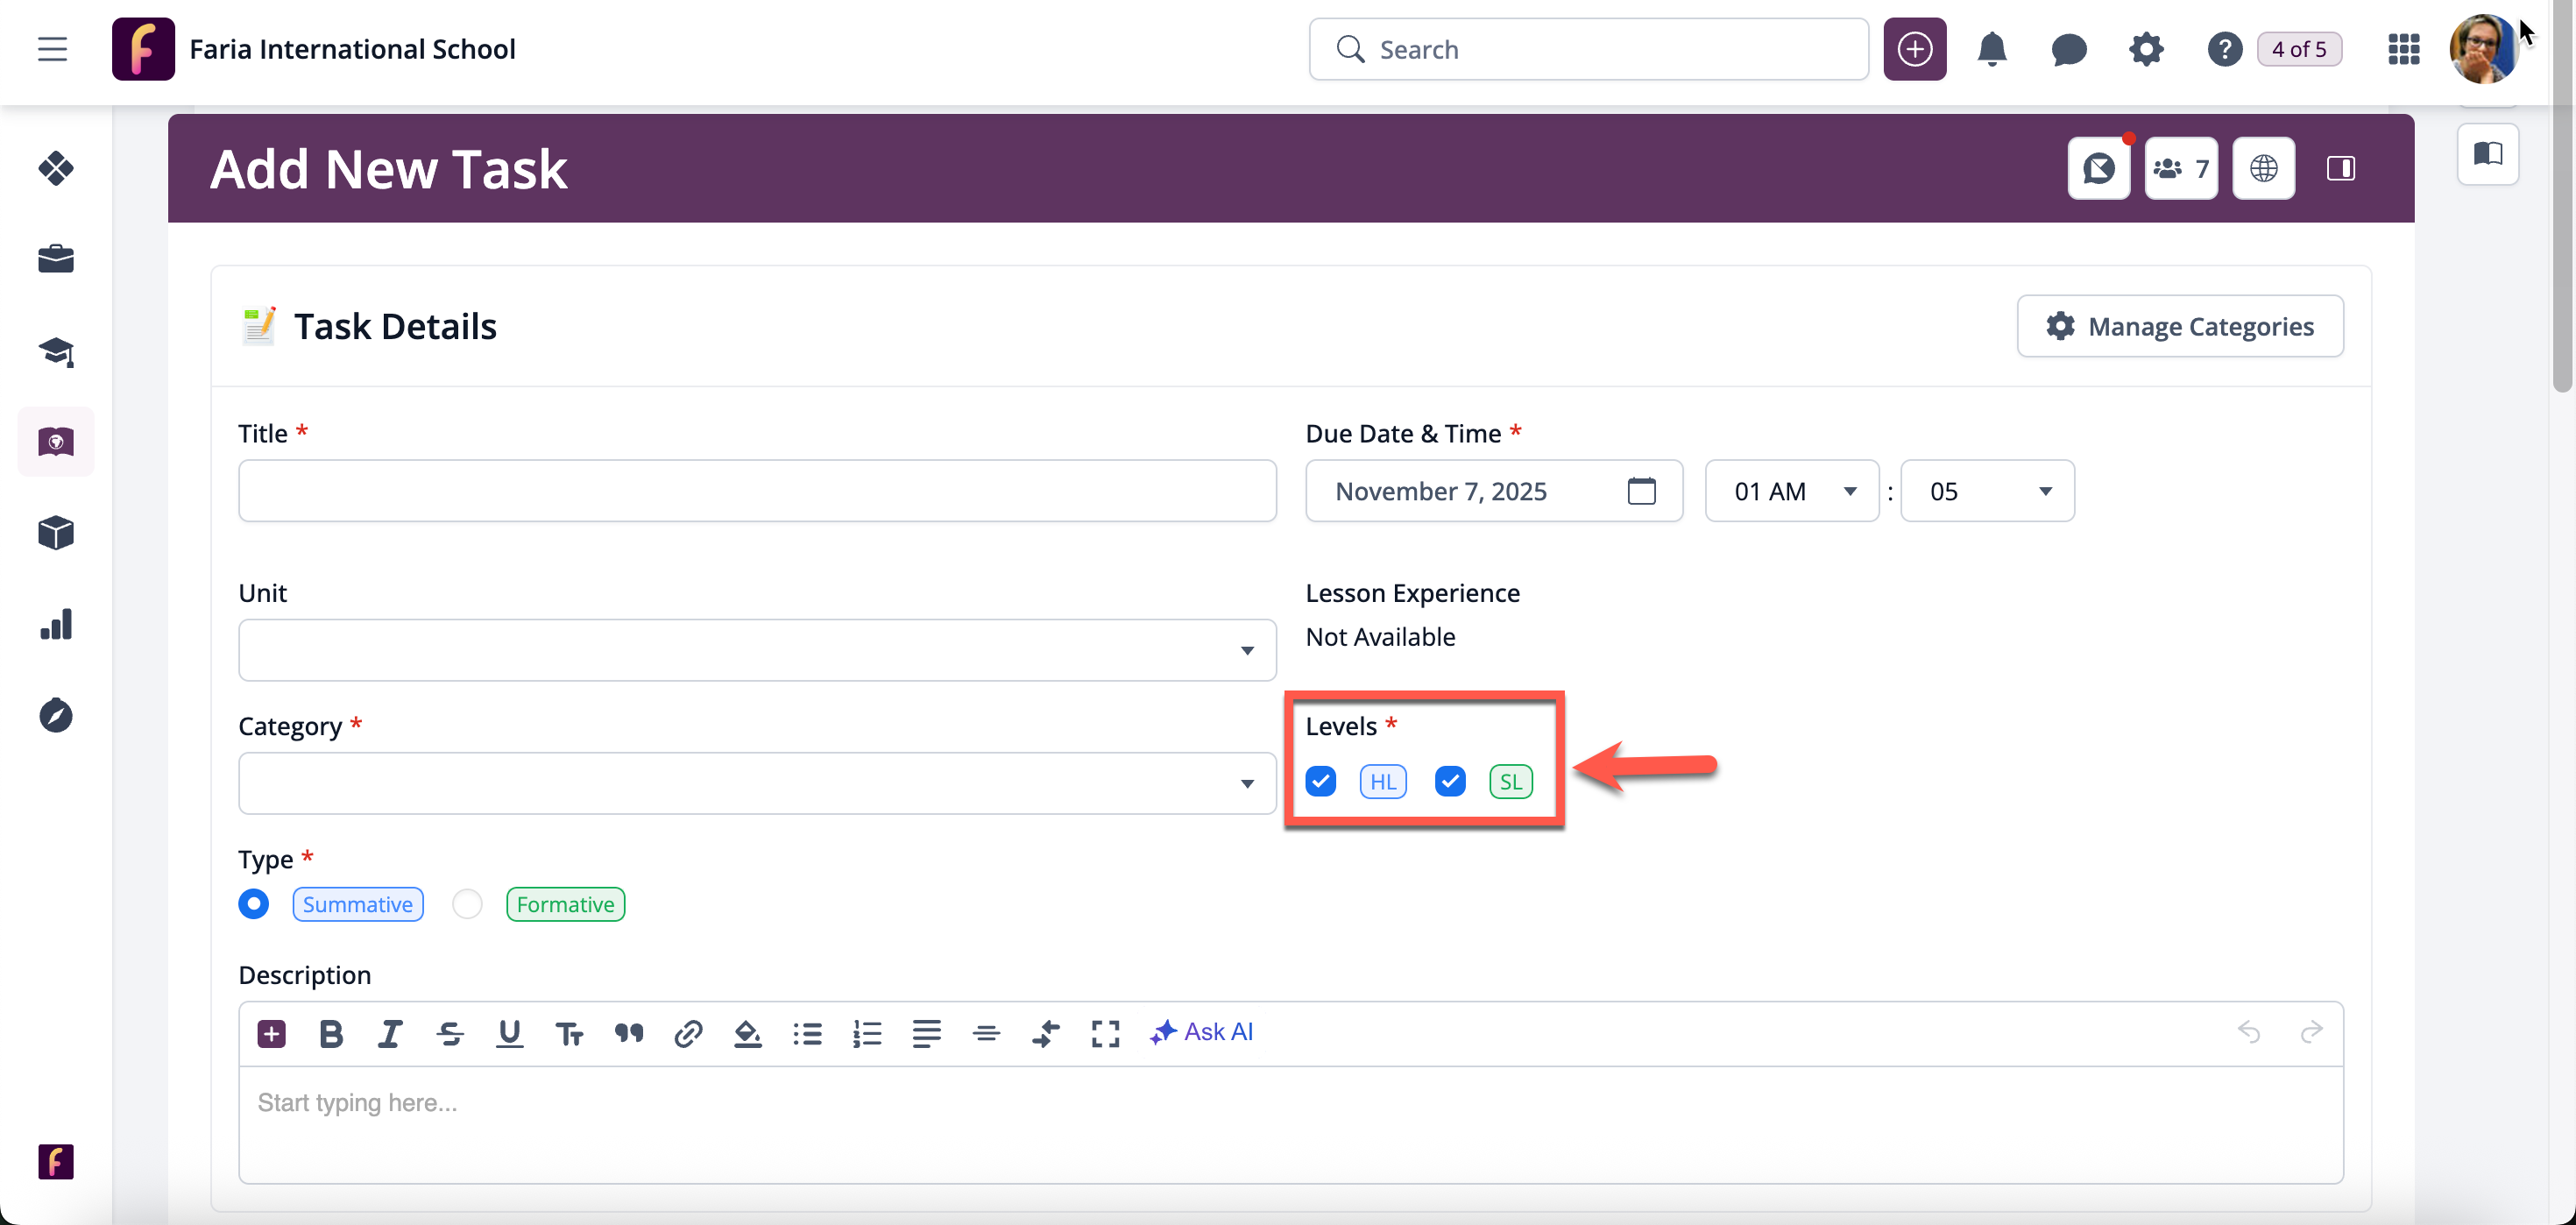Uncheck the HL level checkbox
The width and height of the screenshot is (2576, 1225).
tap(1320, 781)
